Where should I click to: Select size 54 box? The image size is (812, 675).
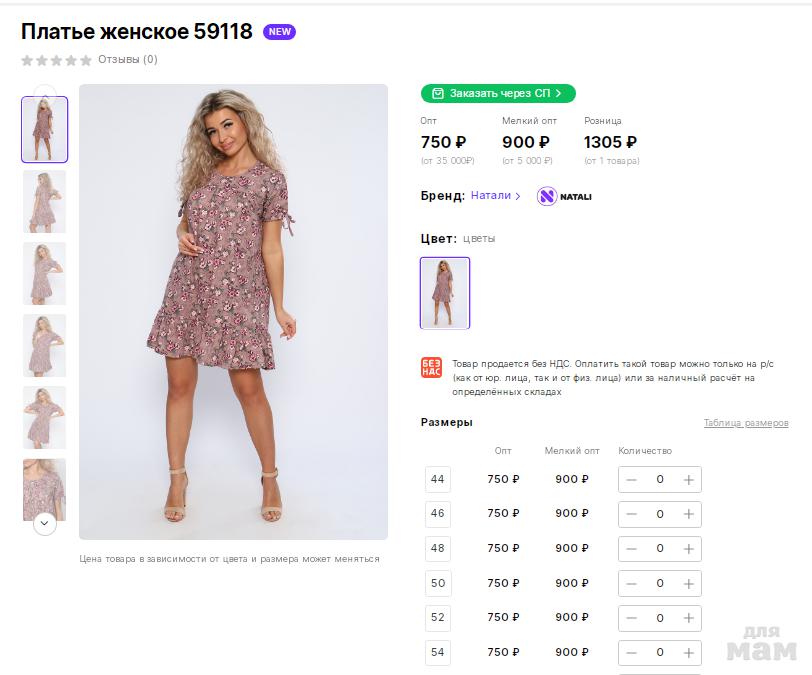tap(438, 652)
